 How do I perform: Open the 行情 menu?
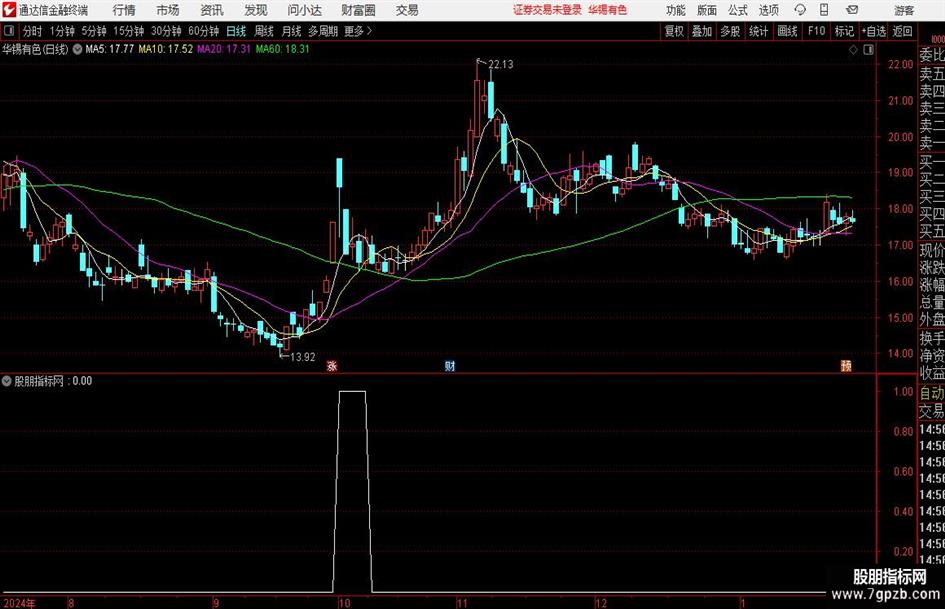tap(124, 10)
